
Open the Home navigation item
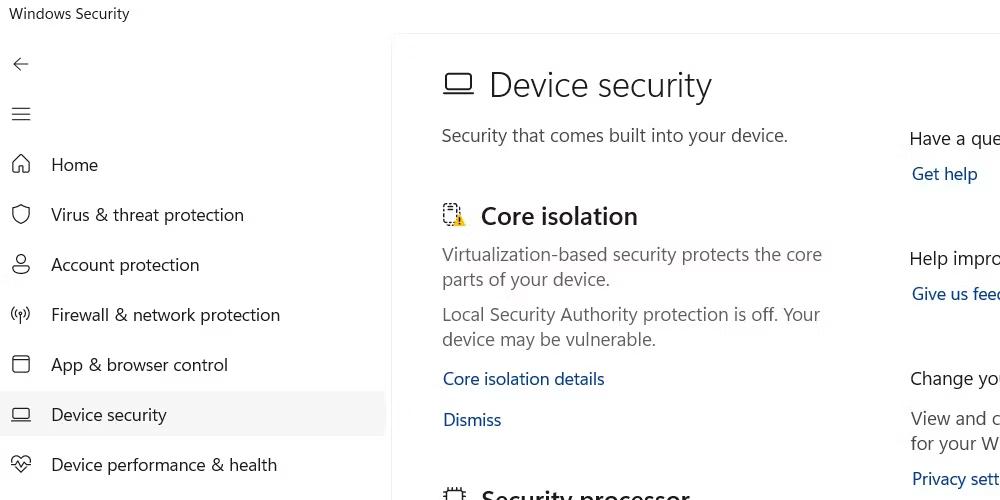tap(75, 165)
